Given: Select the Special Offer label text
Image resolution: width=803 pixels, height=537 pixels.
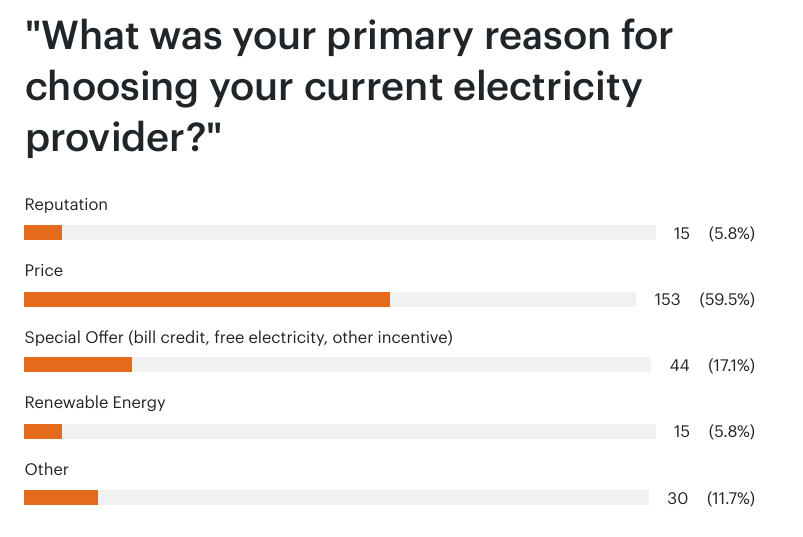Looking at the screenshot, I should pos(239,338).
